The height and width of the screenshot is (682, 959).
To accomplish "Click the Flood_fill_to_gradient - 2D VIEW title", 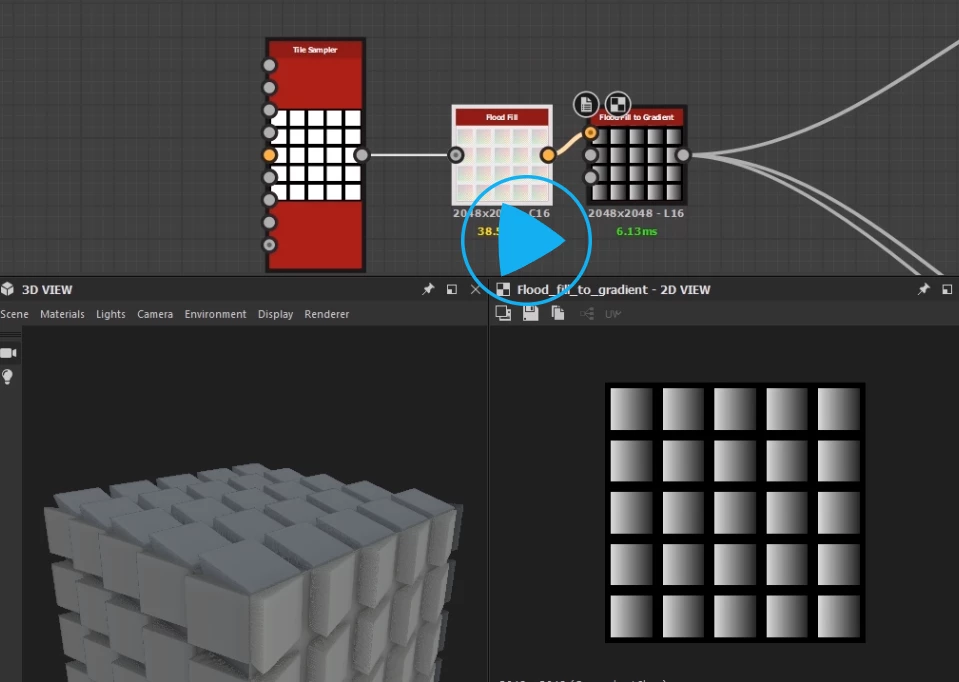I will tap(613, 289).
